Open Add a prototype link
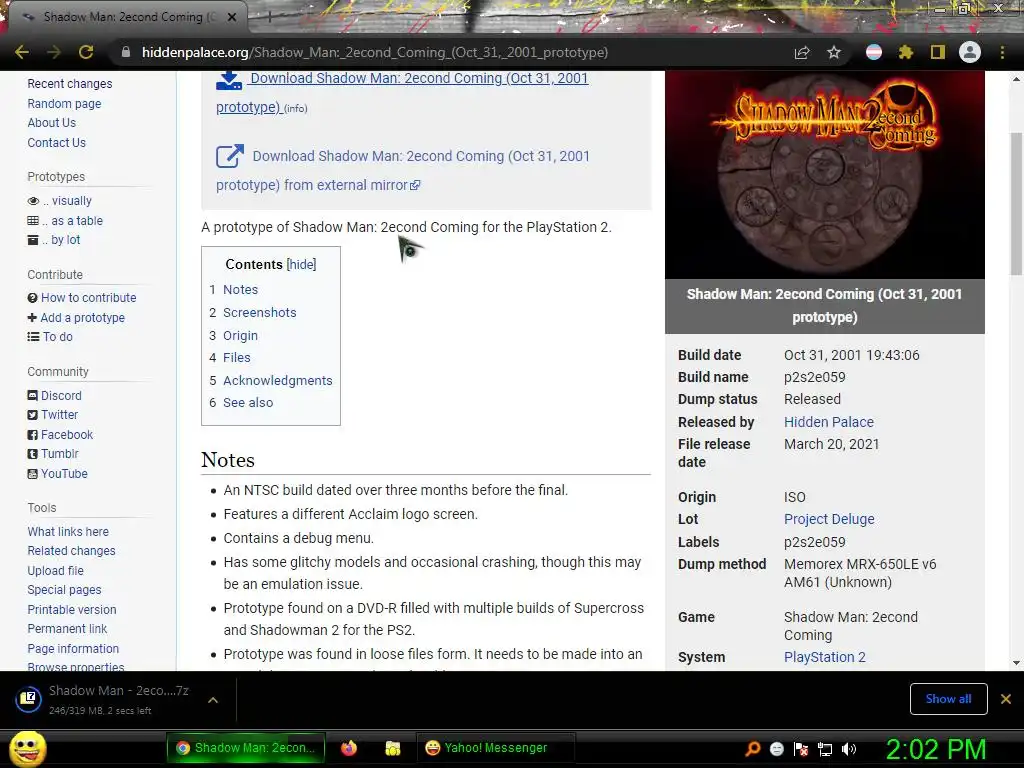 point(82,317)
